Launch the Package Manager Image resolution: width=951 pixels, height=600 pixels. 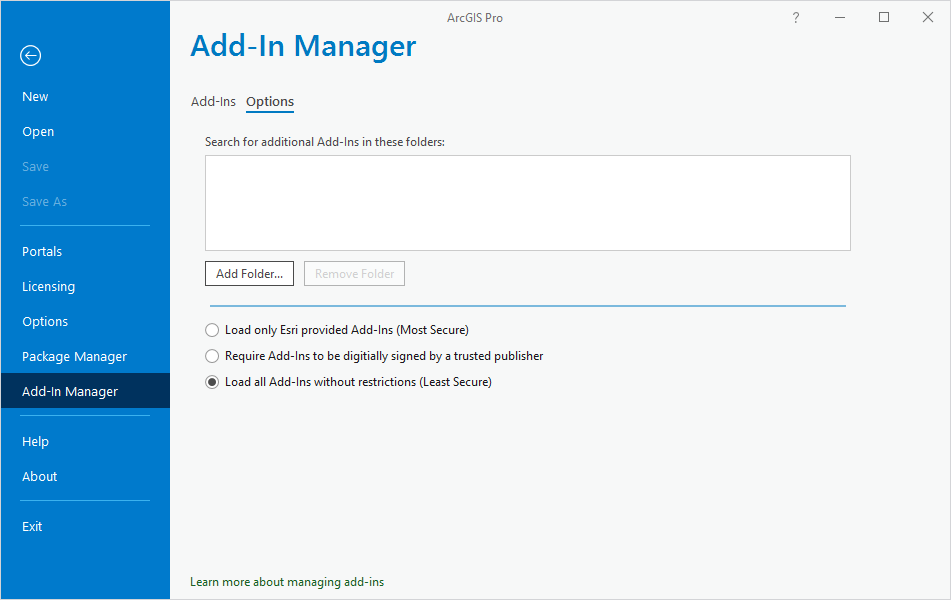[74, 356]
